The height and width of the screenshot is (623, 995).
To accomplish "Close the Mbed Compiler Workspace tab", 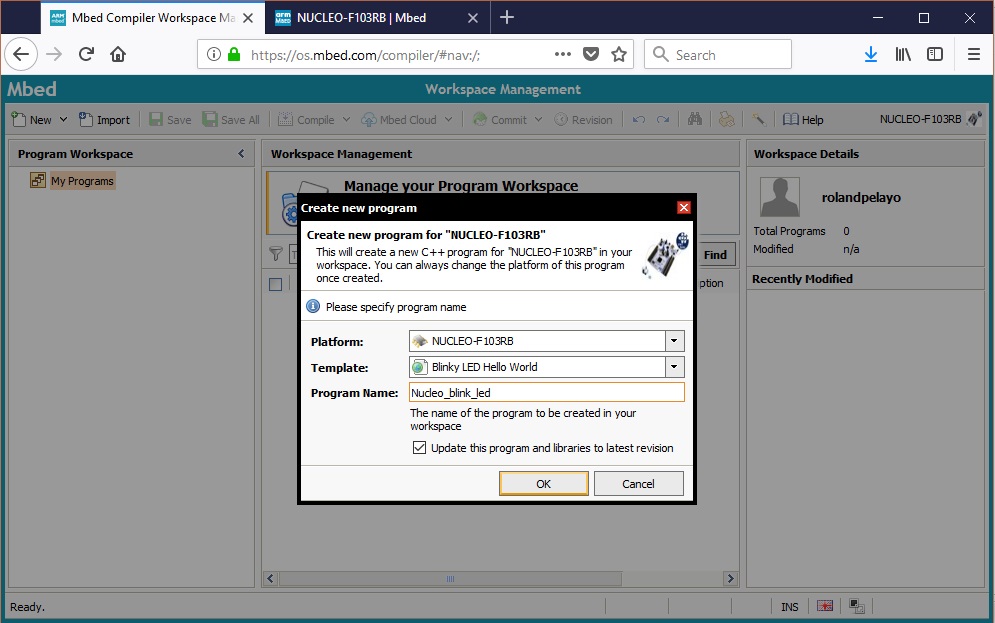I will pos(248,18).
